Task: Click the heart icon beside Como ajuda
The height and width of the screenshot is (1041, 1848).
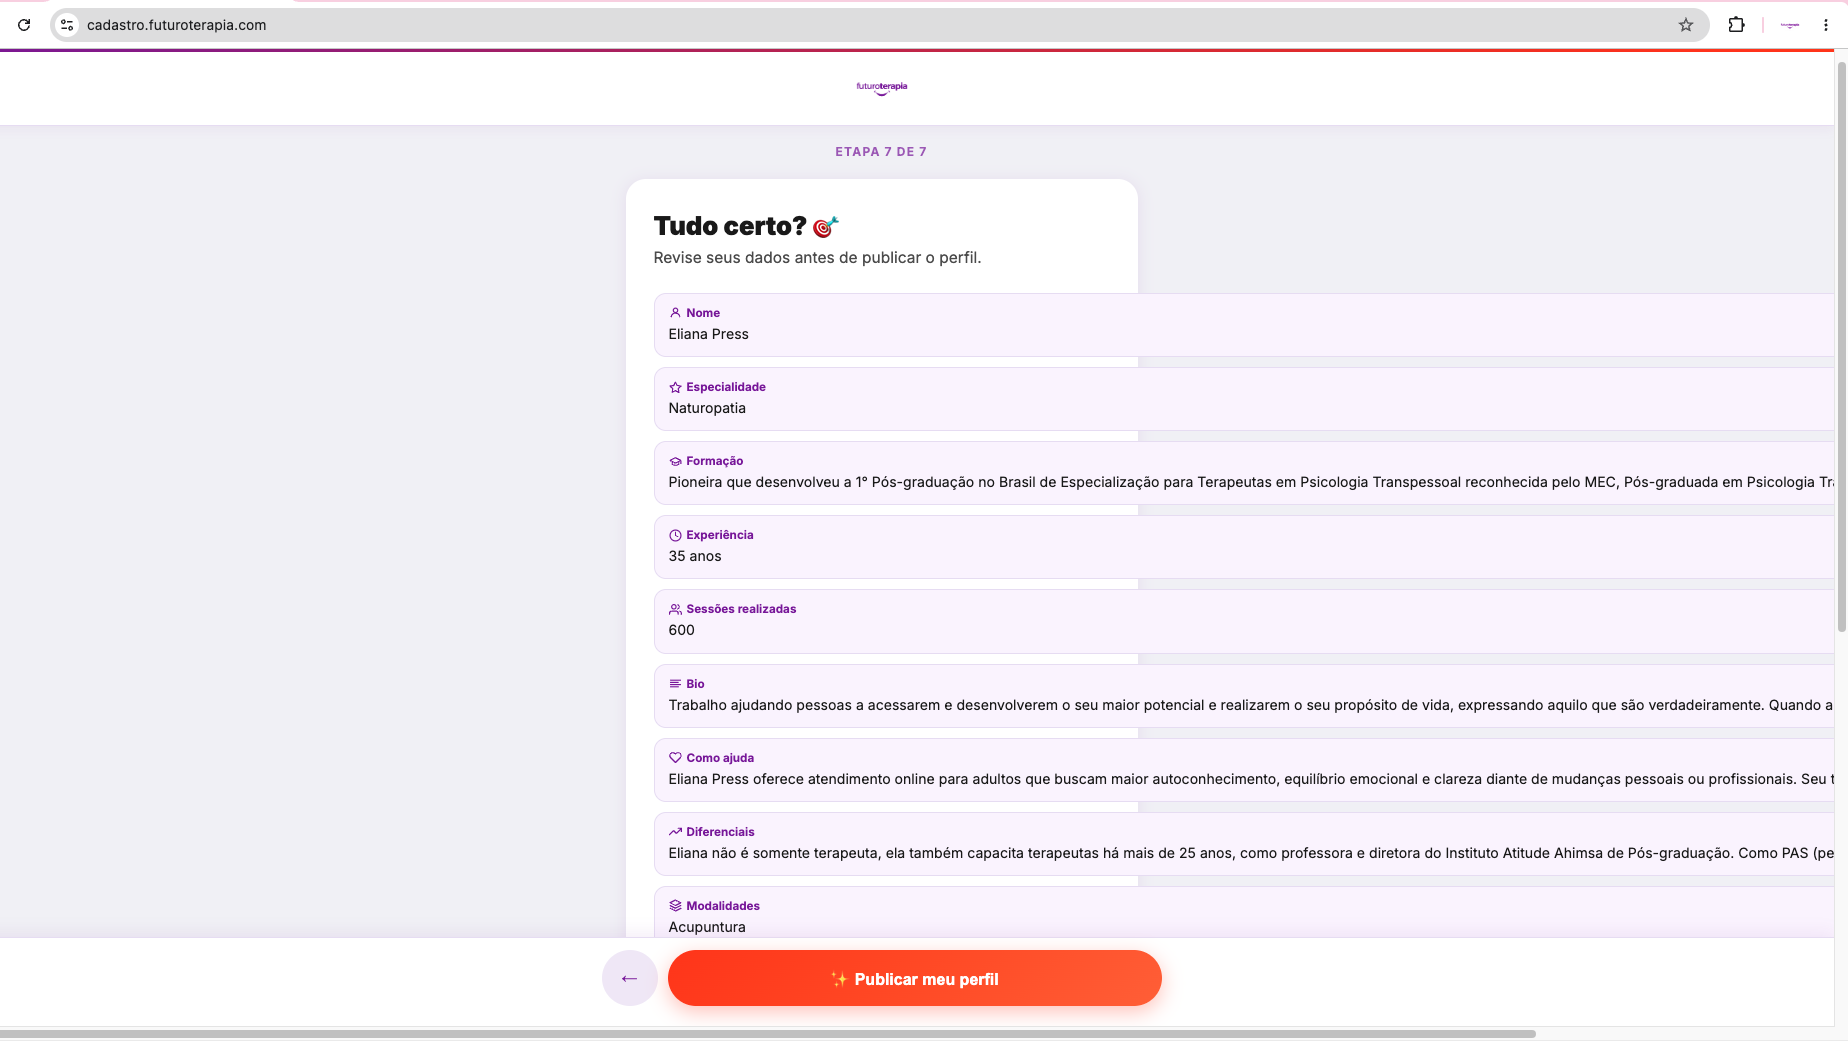Action: [675, 758]
